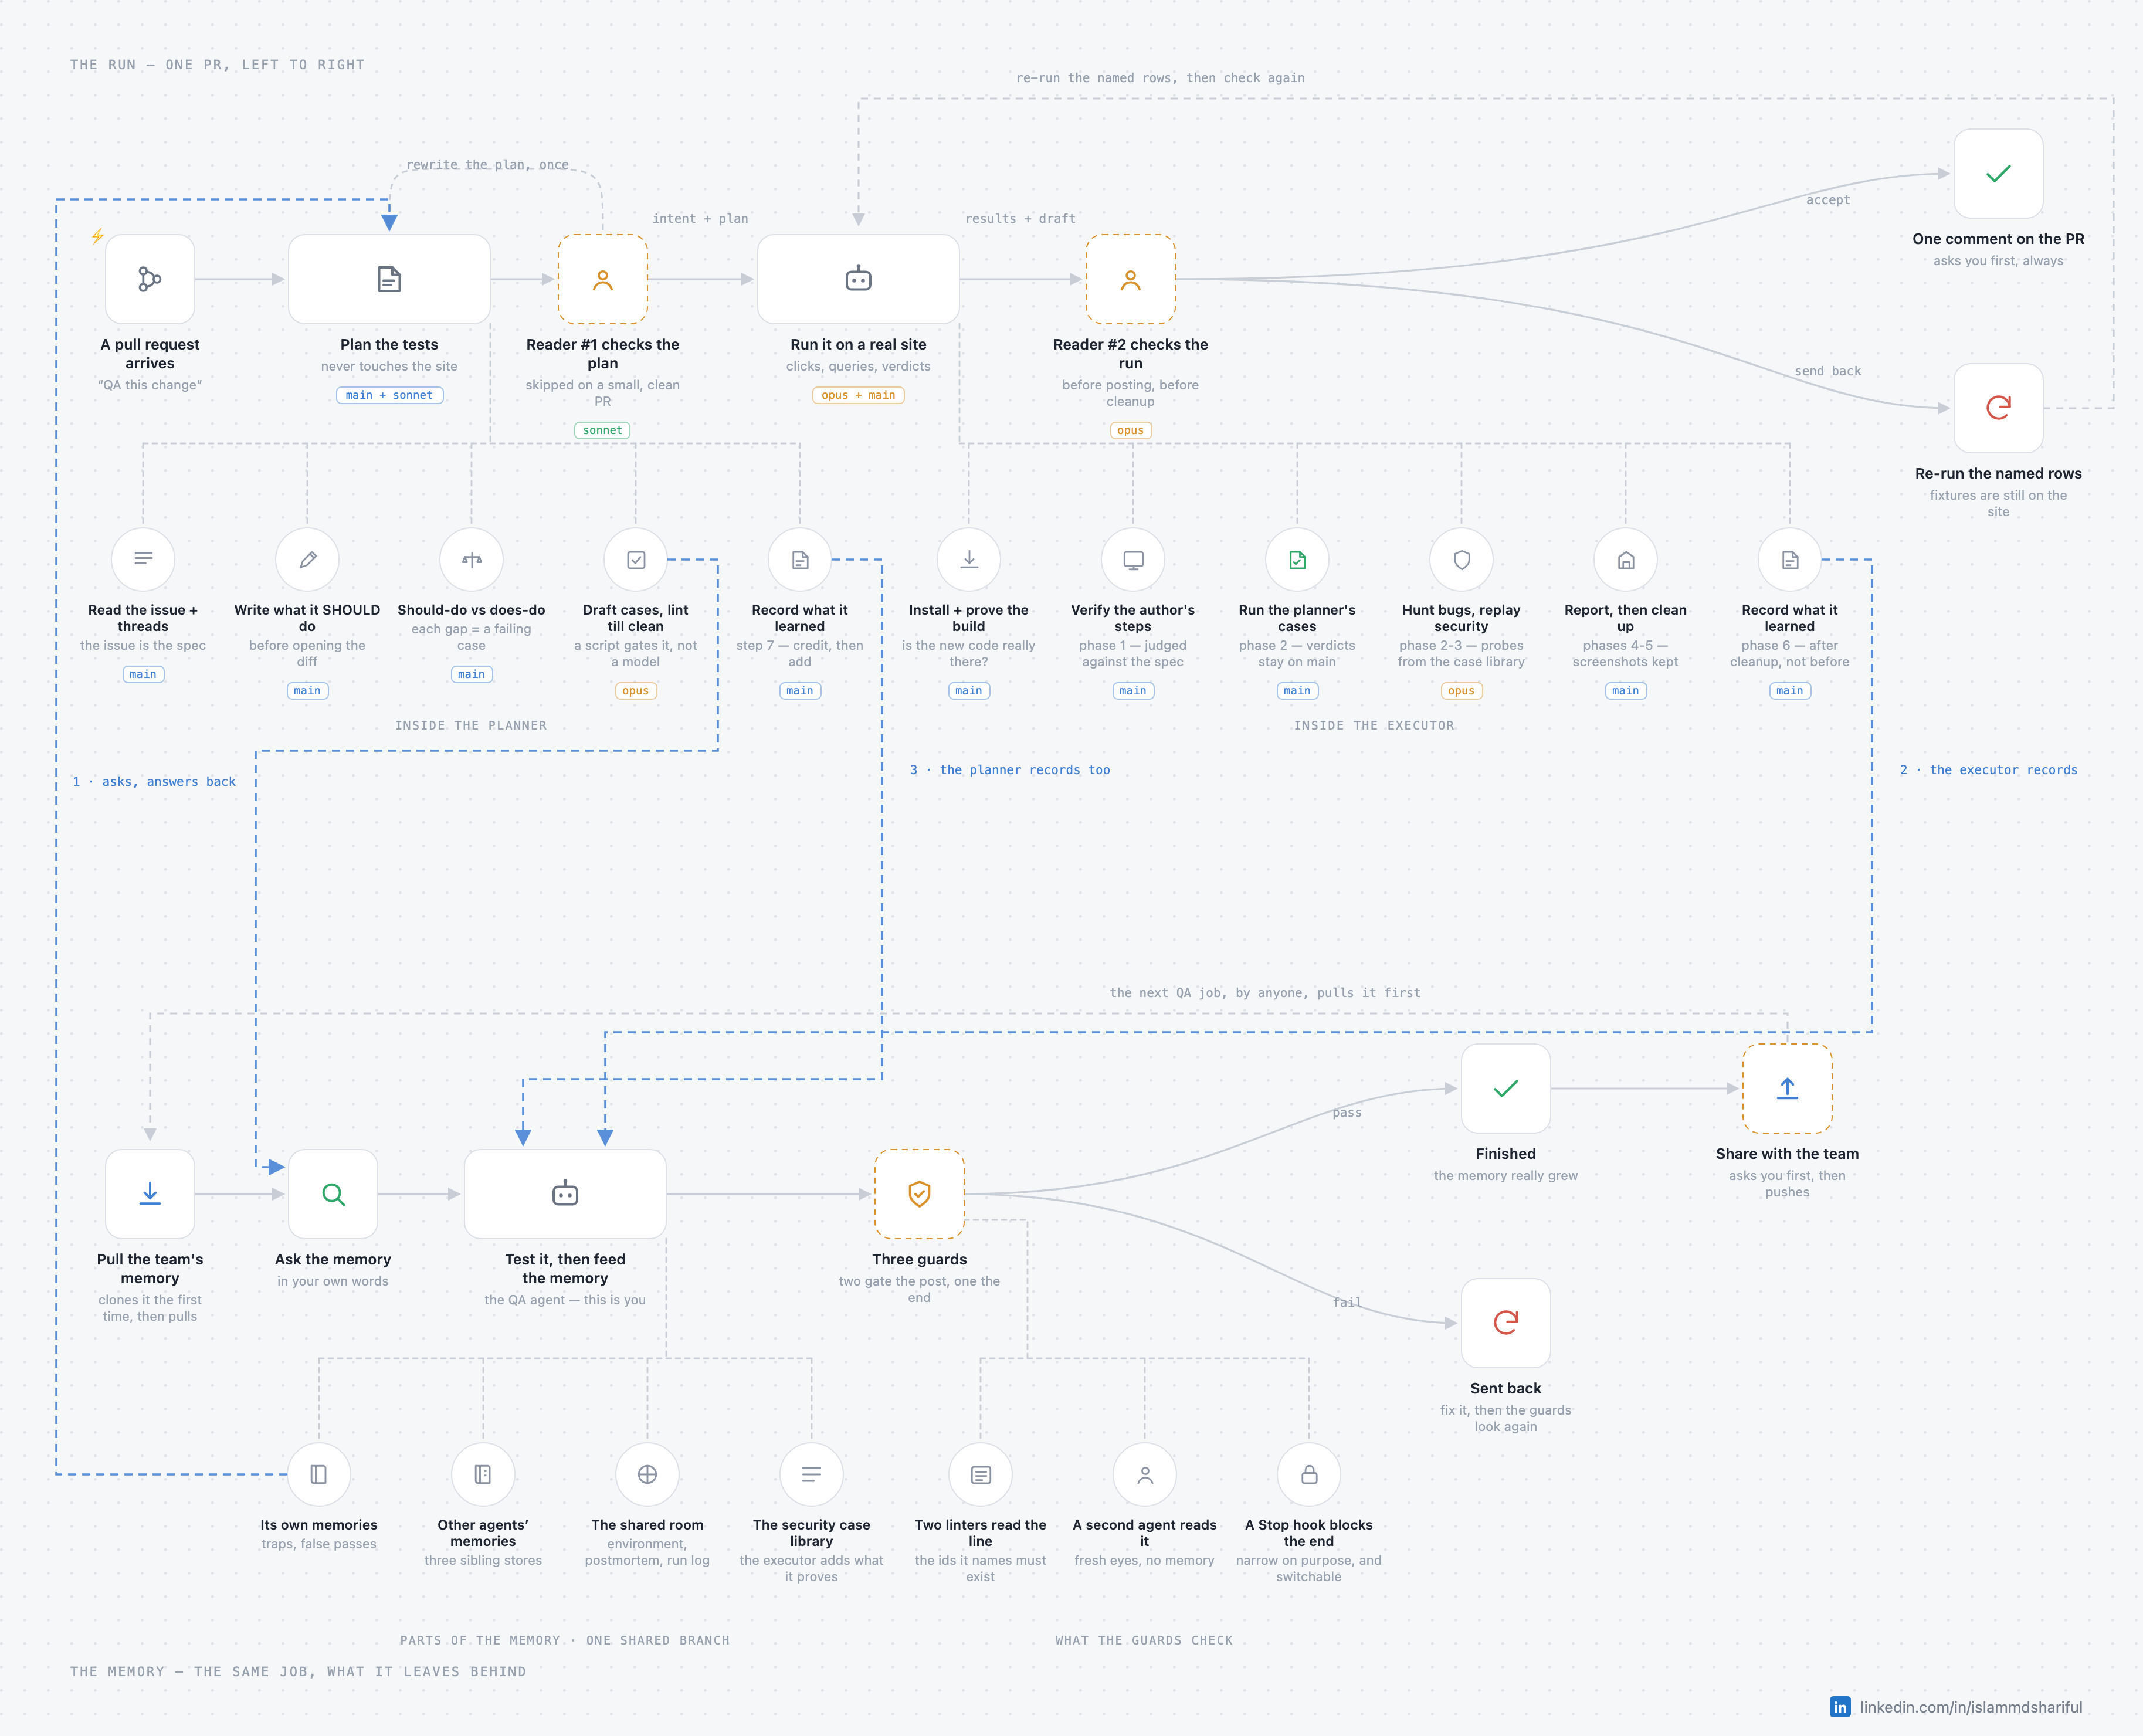Image resolution: width=2143 pixels, height=1736 pixels.
Task: Select the Plan the tests document node
Action: click(x=389, y=279)
